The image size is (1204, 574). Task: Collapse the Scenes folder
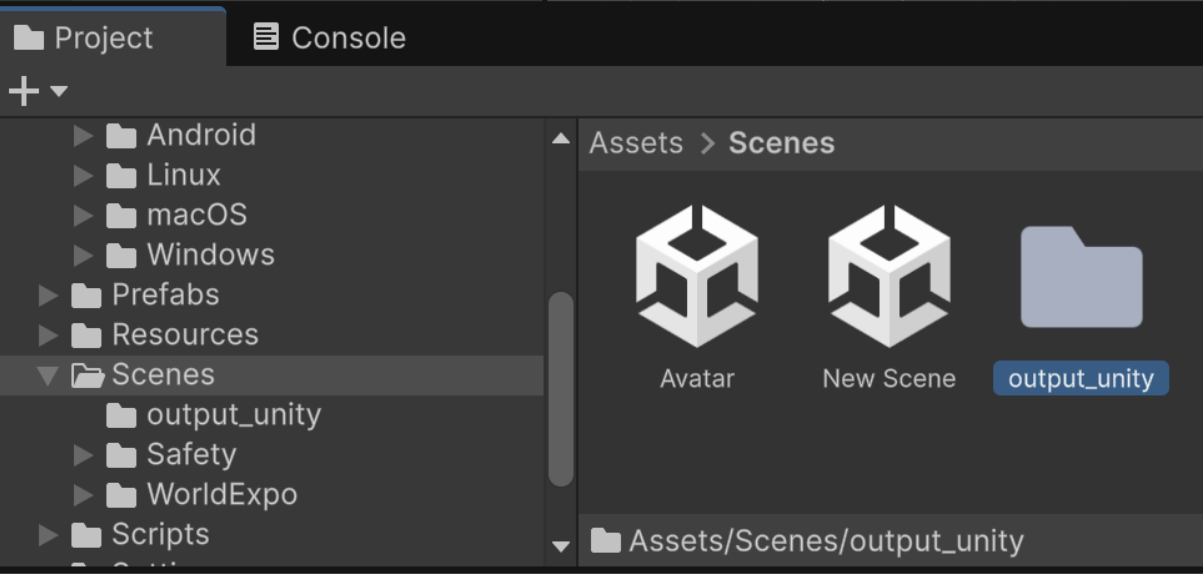(48, 375)
